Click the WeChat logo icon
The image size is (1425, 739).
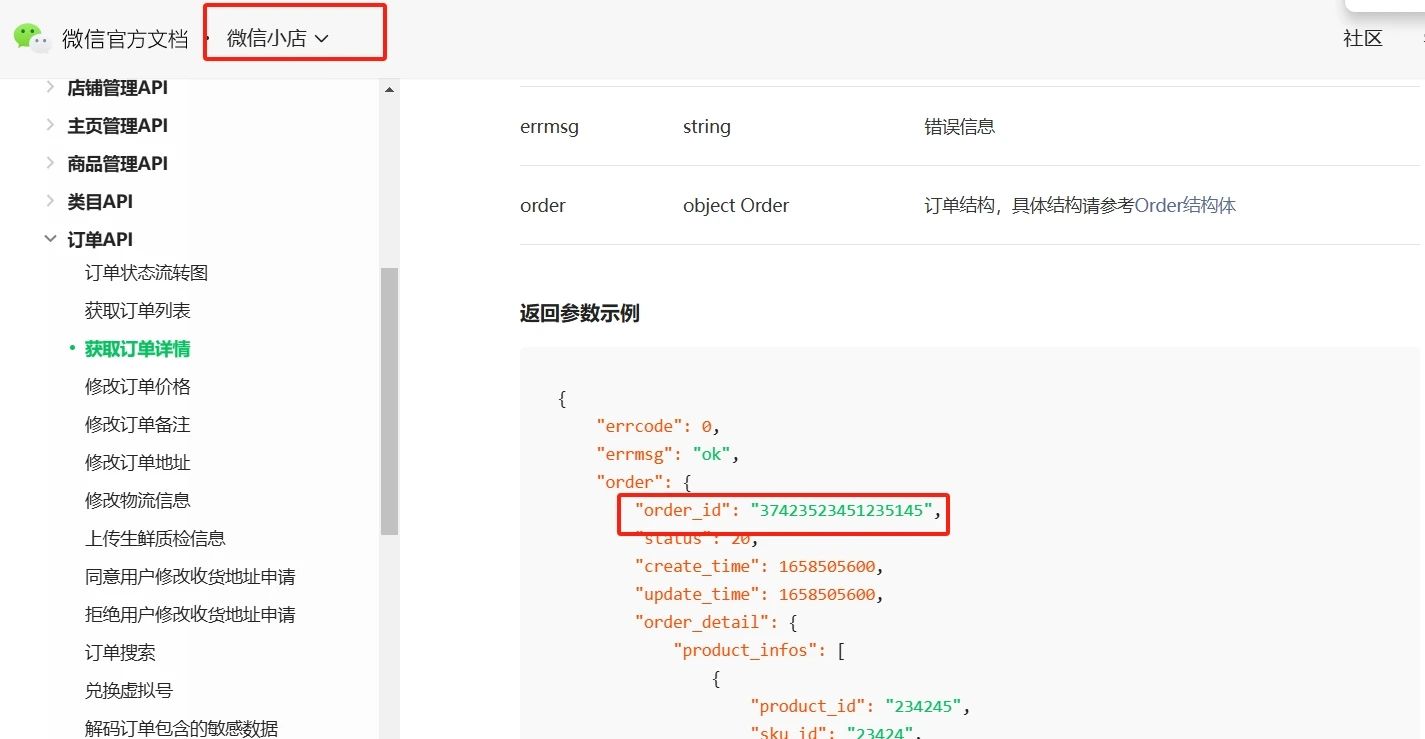[x=31, y=38]
